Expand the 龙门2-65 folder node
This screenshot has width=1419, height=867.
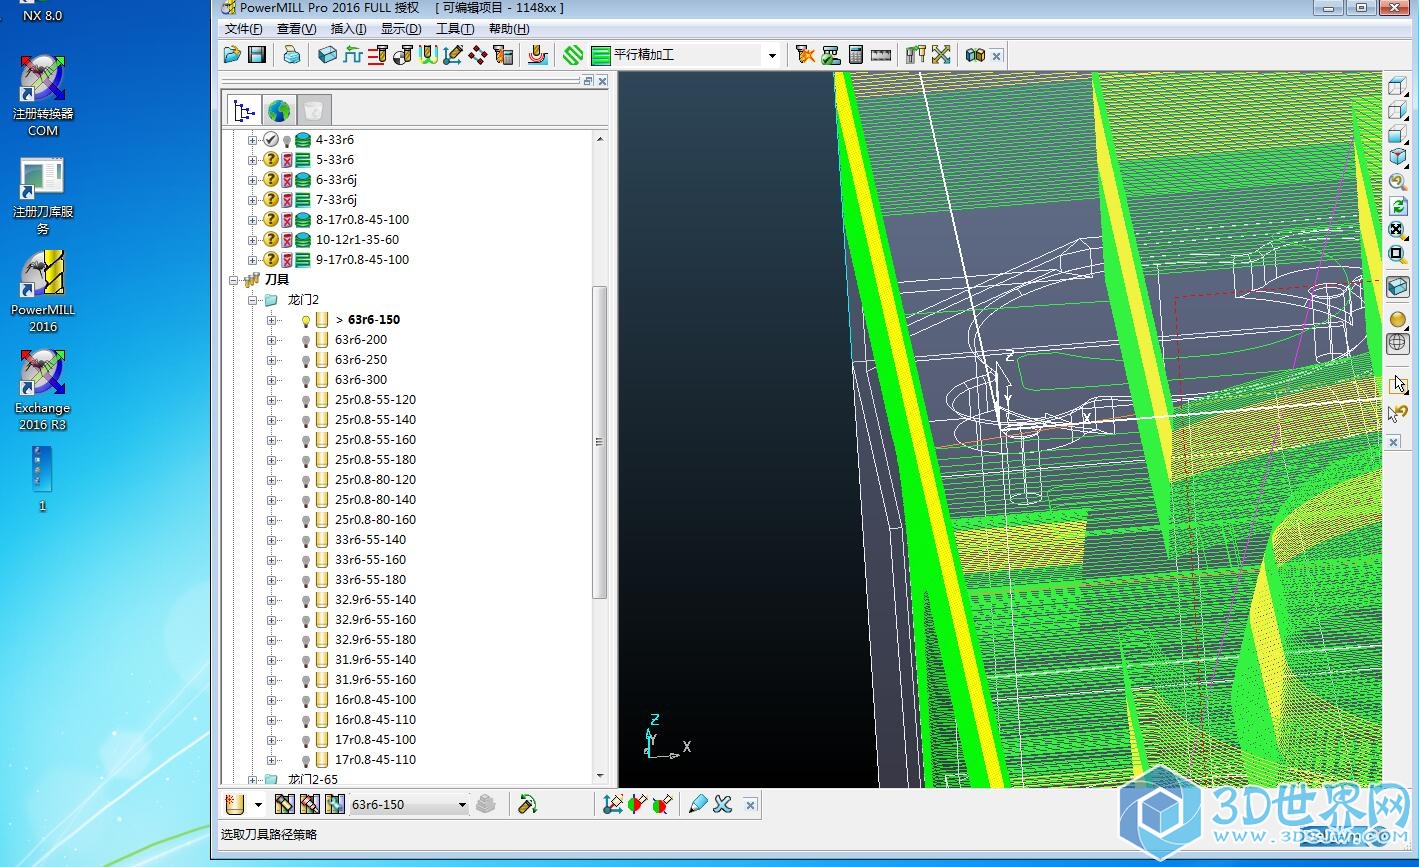(253, 780)
